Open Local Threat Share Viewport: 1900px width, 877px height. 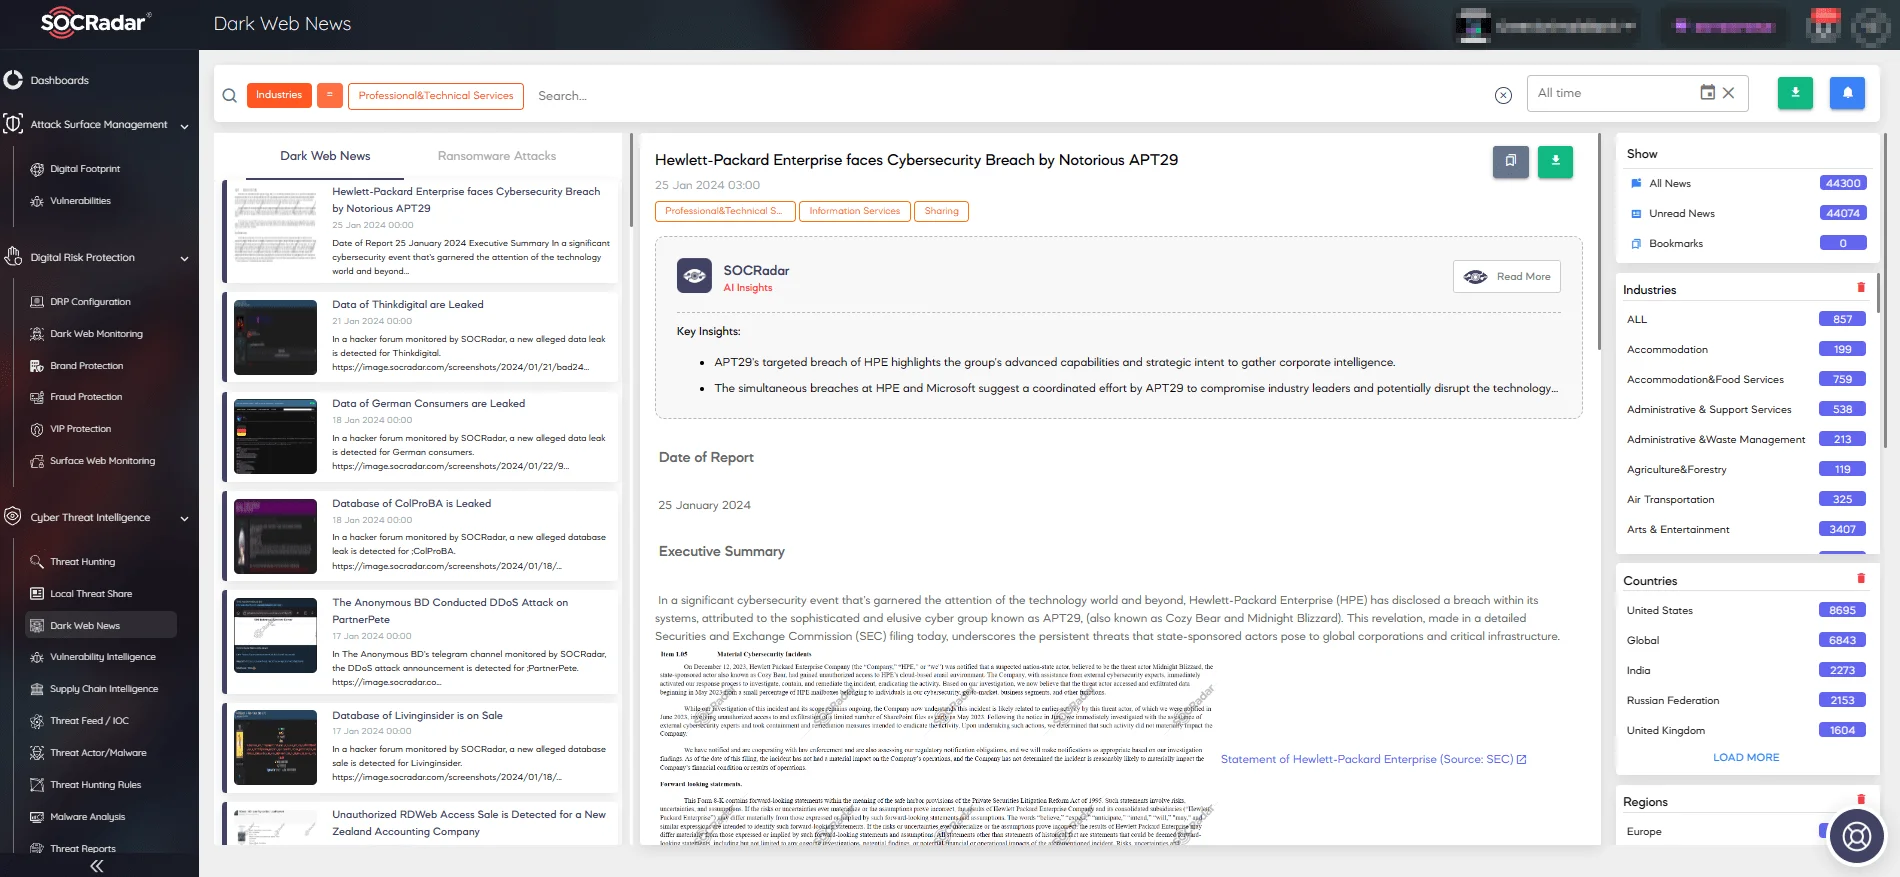tap(91, 594)
